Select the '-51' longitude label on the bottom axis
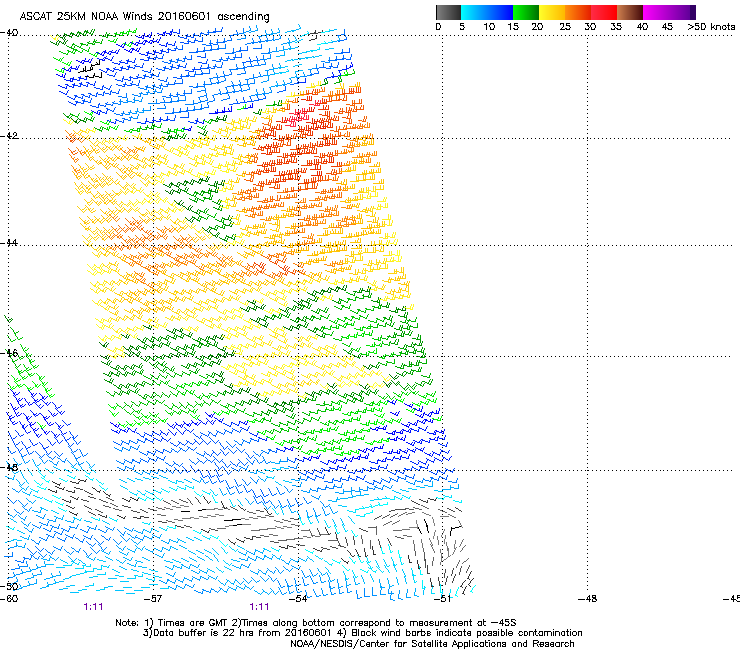The width and height of the screenshot is (740, 650). (443, 599)
